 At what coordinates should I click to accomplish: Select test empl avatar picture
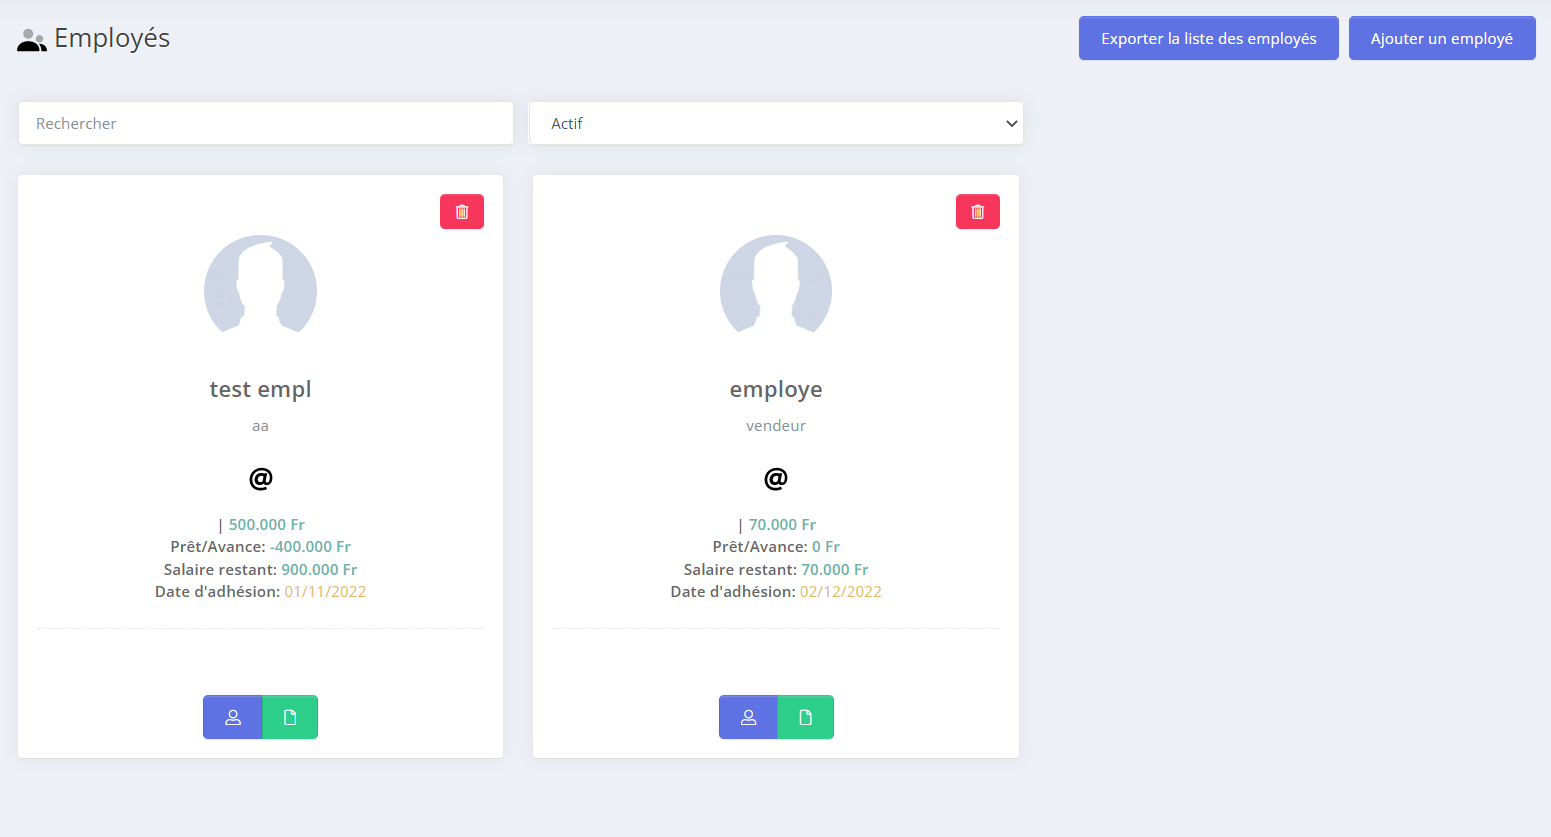260,285
